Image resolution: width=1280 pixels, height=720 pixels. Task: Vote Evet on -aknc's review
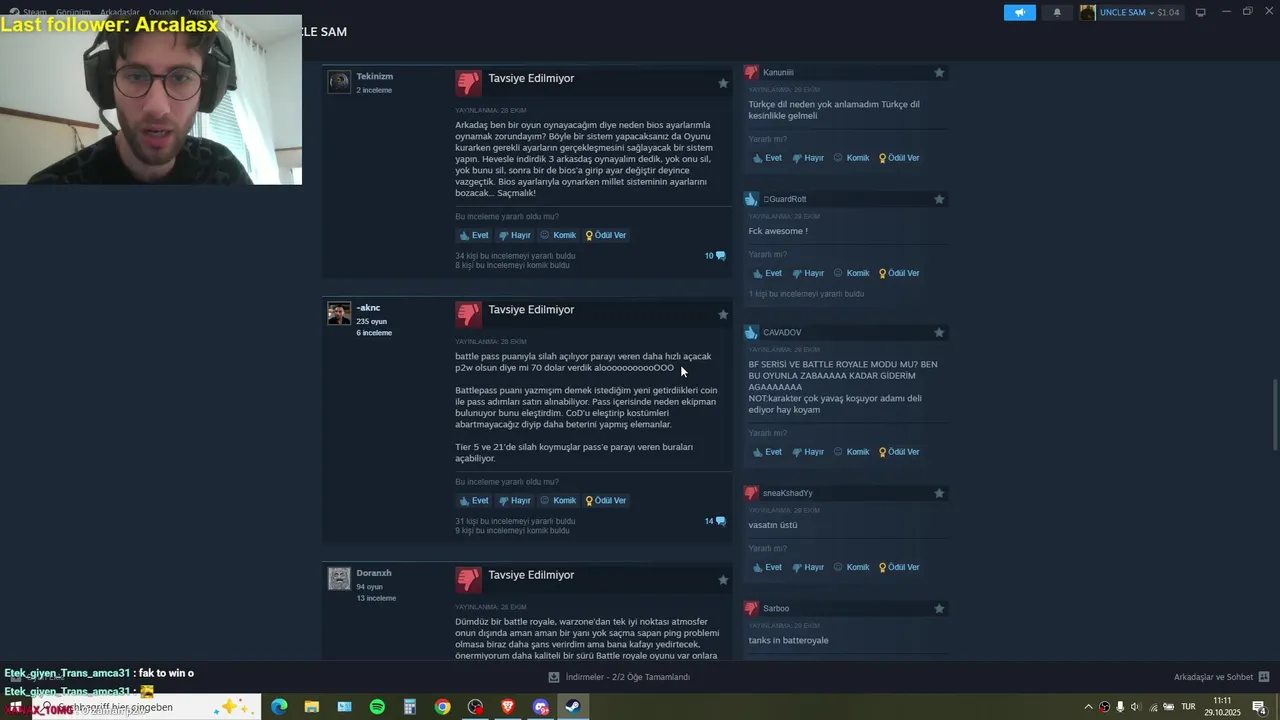click(x=474, y=500)
